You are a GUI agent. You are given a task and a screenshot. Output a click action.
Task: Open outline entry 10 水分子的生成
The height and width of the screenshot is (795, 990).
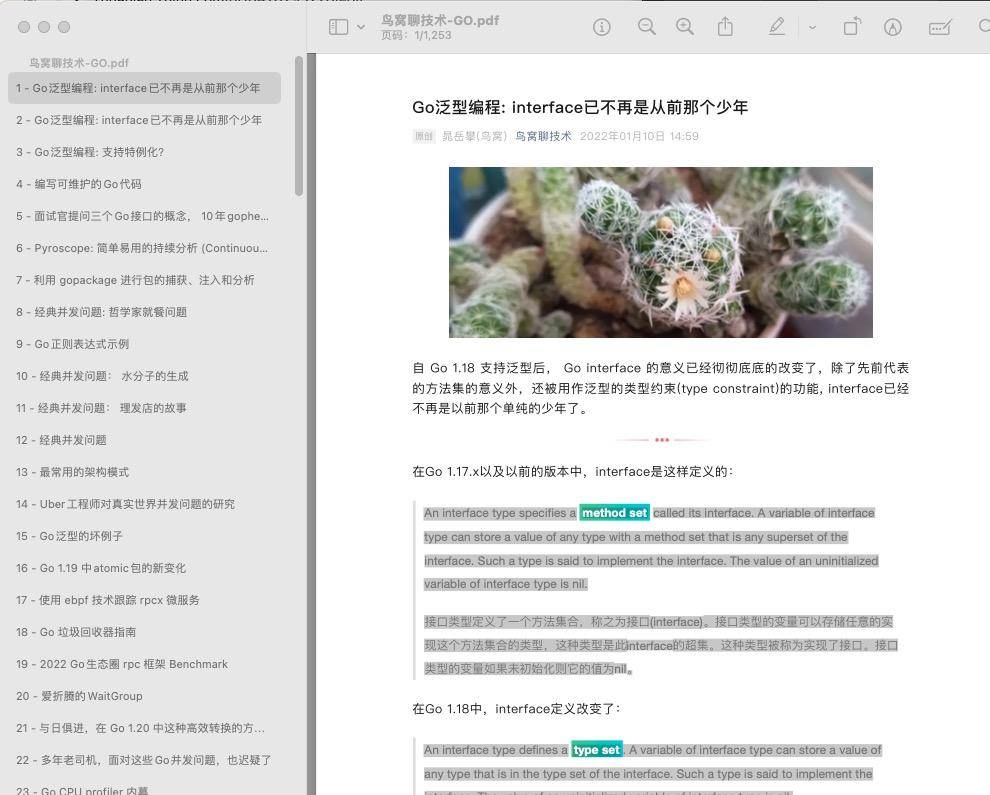click(145, 376)
